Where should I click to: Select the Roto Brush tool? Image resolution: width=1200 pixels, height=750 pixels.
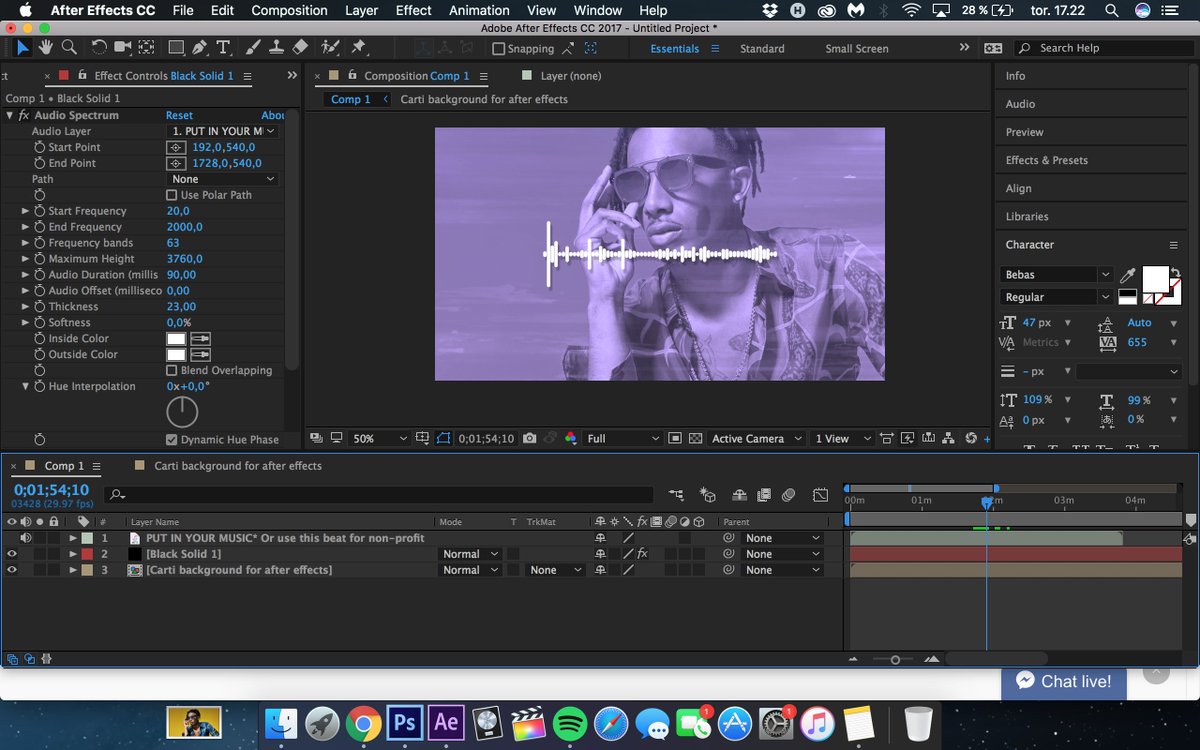(x=331, y=47)
